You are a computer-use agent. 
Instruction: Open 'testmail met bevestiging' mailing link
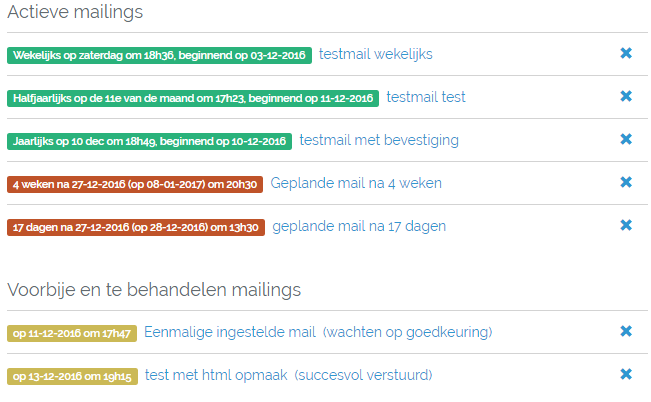(379, 140)
